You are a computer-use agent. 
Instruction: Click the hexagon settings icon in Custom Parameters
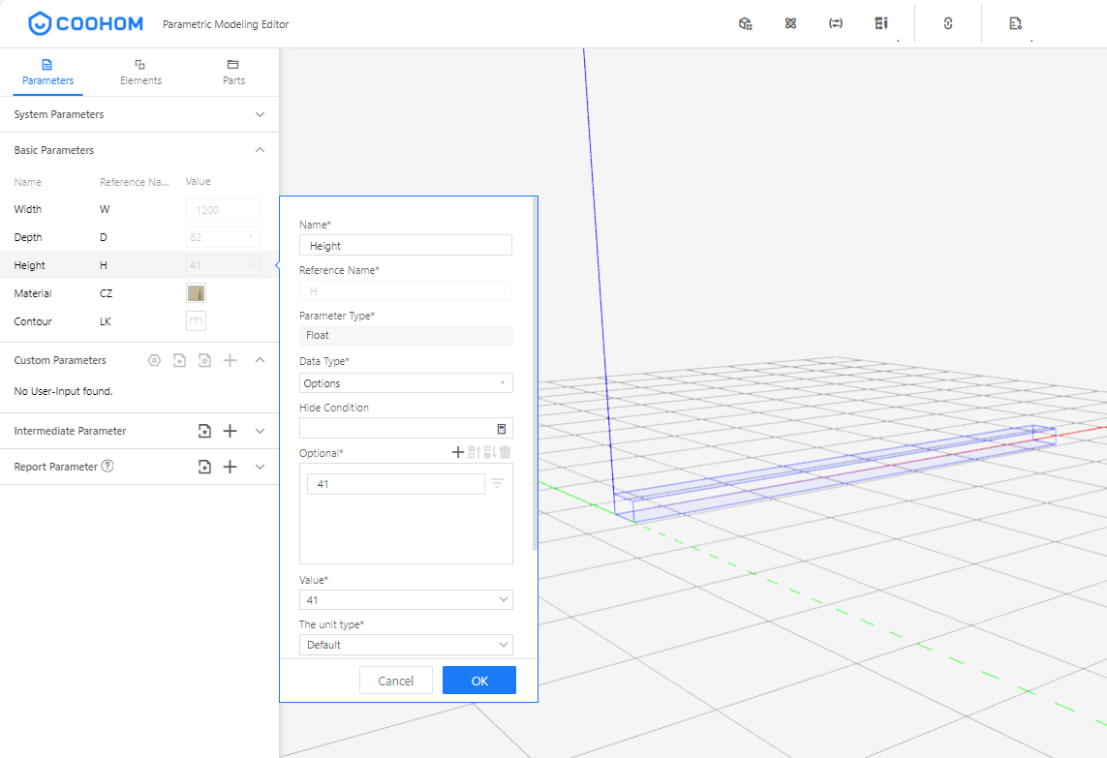click(154, 360)
